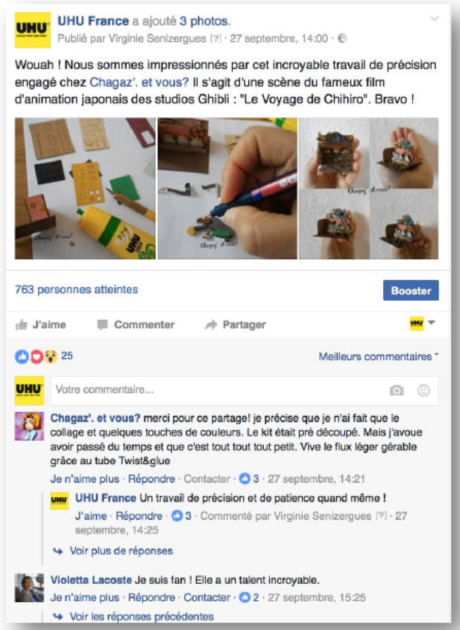Image resolution: width=460 pixels, height=630 pixels.
Task: Toggle Je n'aime plus on Violetta's comment
Action: tap(85, 597)
